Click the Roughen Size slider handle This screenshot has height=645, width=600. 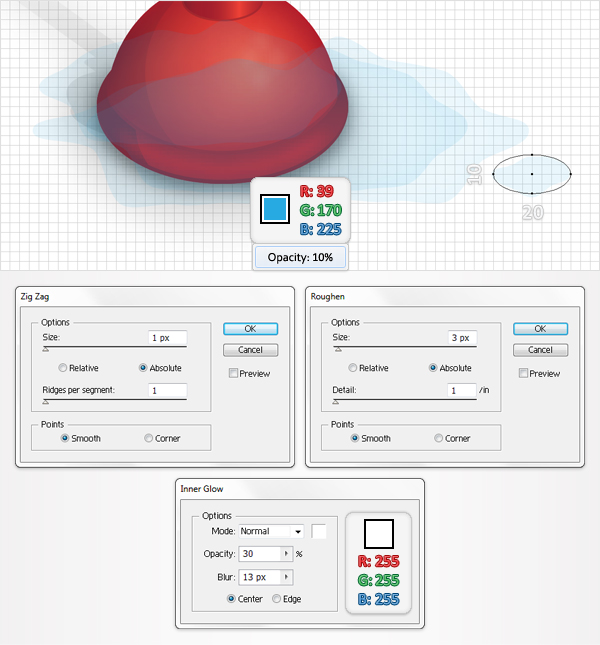[338, 349]
